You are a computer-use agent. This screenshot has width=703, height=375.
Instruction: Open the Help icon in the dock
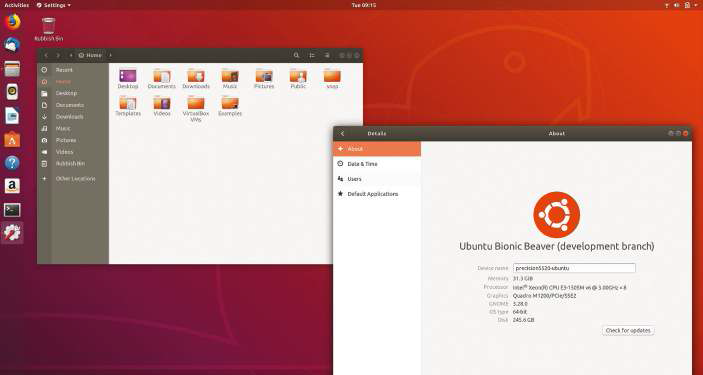(x=12, y=163)
